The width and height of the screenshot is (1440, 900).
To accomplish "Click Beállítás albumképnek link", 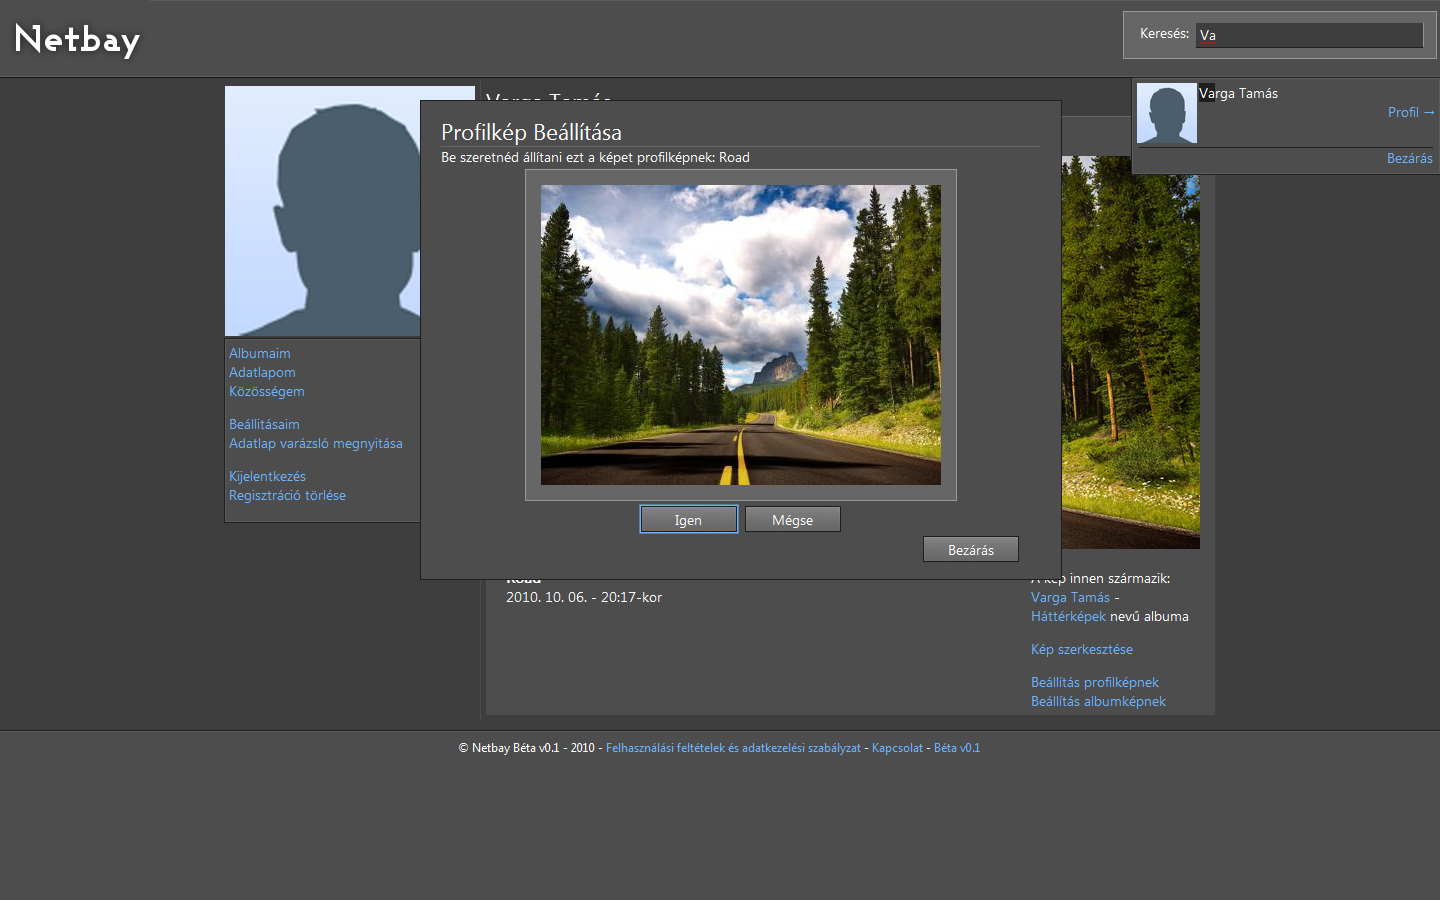I will tap(1098, 701).
